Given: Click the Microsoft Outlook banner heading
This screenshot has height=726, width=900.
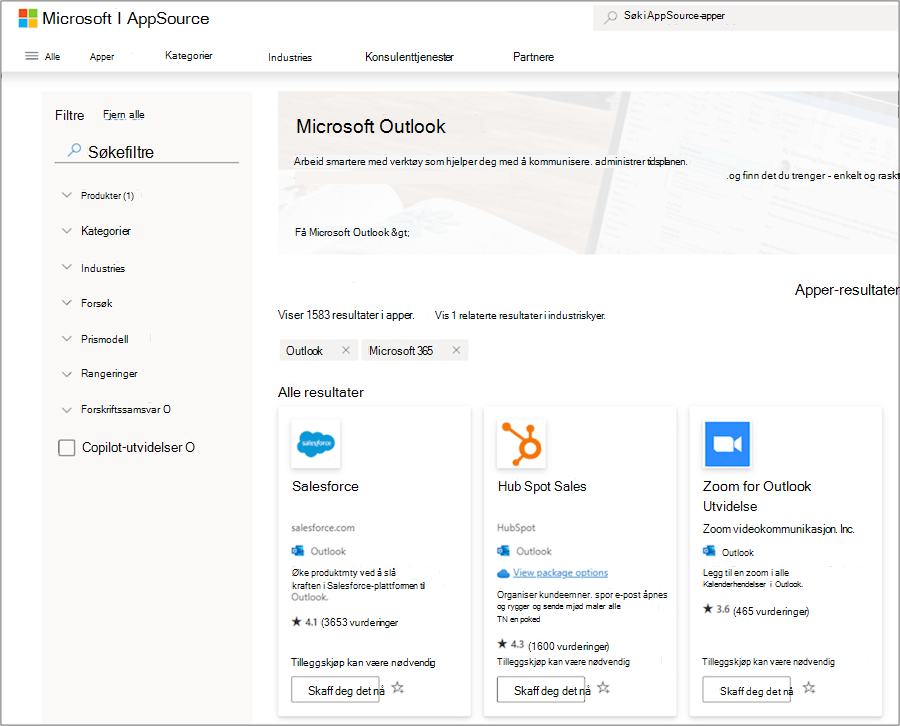Looking at the screenshot, I should click(371, 126).
